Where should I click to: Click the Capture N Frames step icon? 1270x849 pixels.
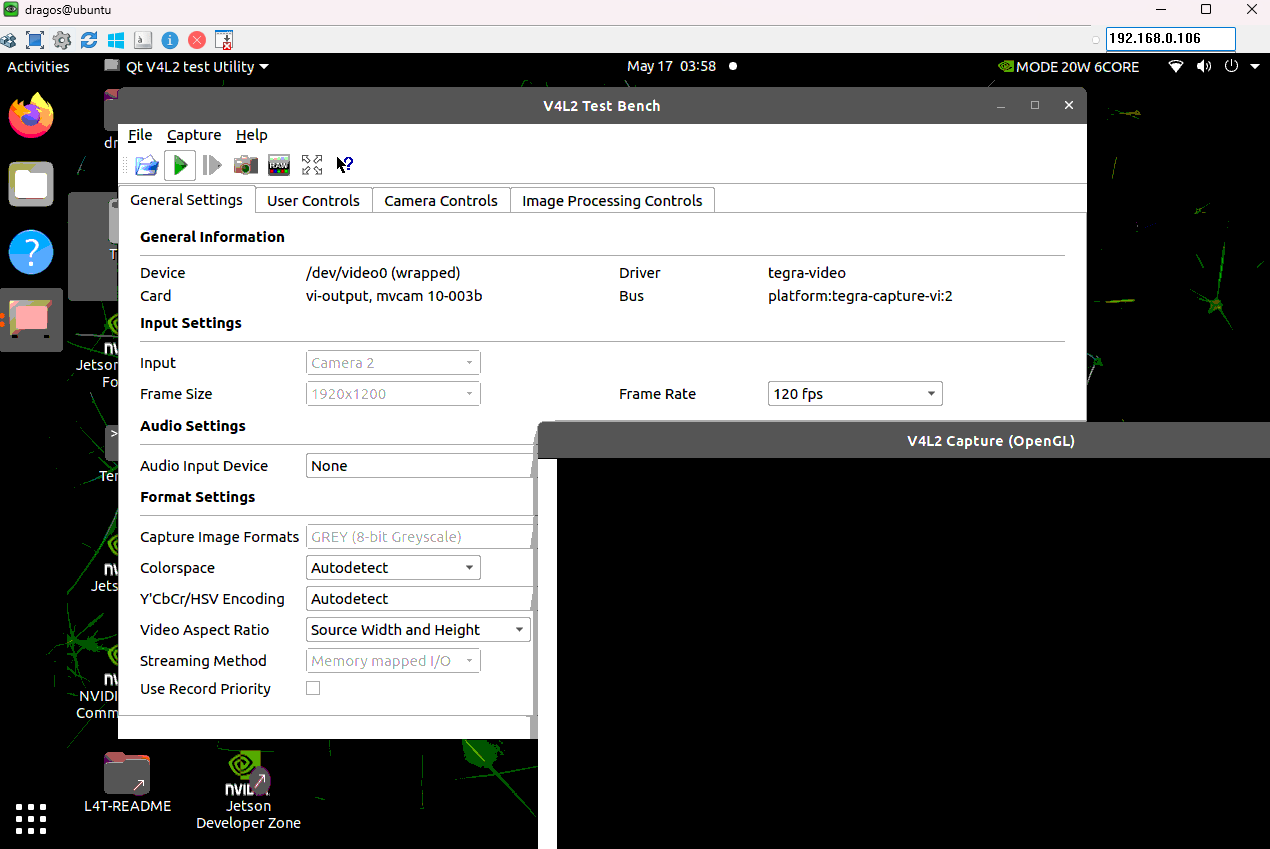pos(212,165)
